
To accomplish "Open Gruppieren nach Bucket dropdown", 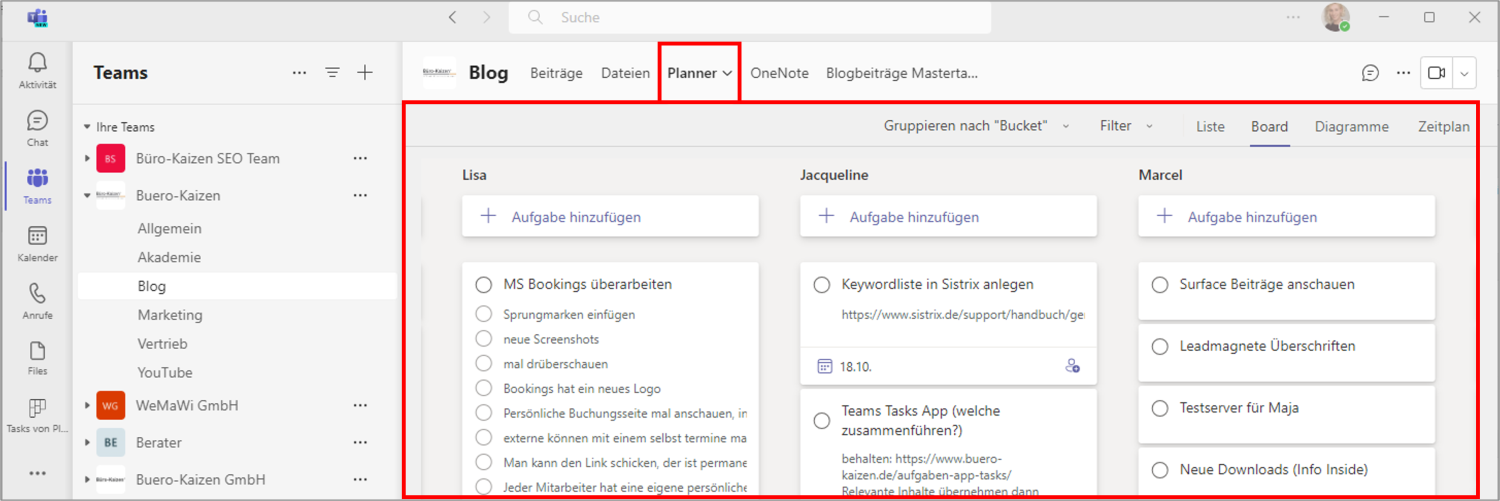I will (977, 126).
